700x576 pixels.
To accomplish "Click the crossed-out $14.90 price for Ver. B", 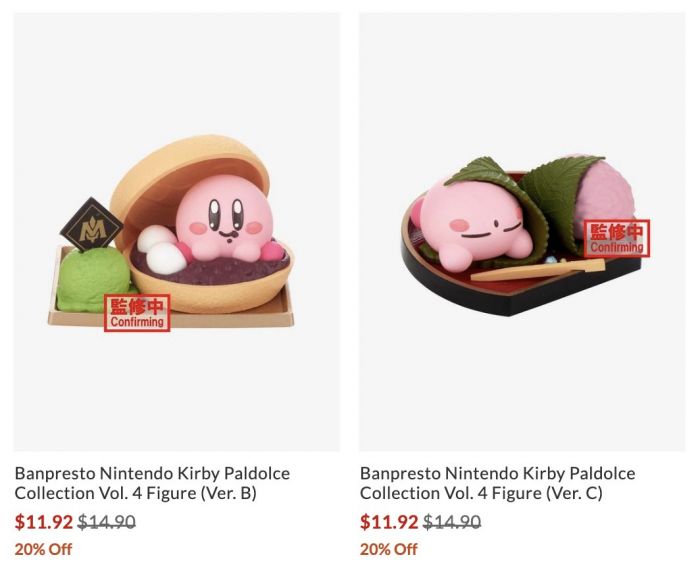I will (x=106, y=522).
